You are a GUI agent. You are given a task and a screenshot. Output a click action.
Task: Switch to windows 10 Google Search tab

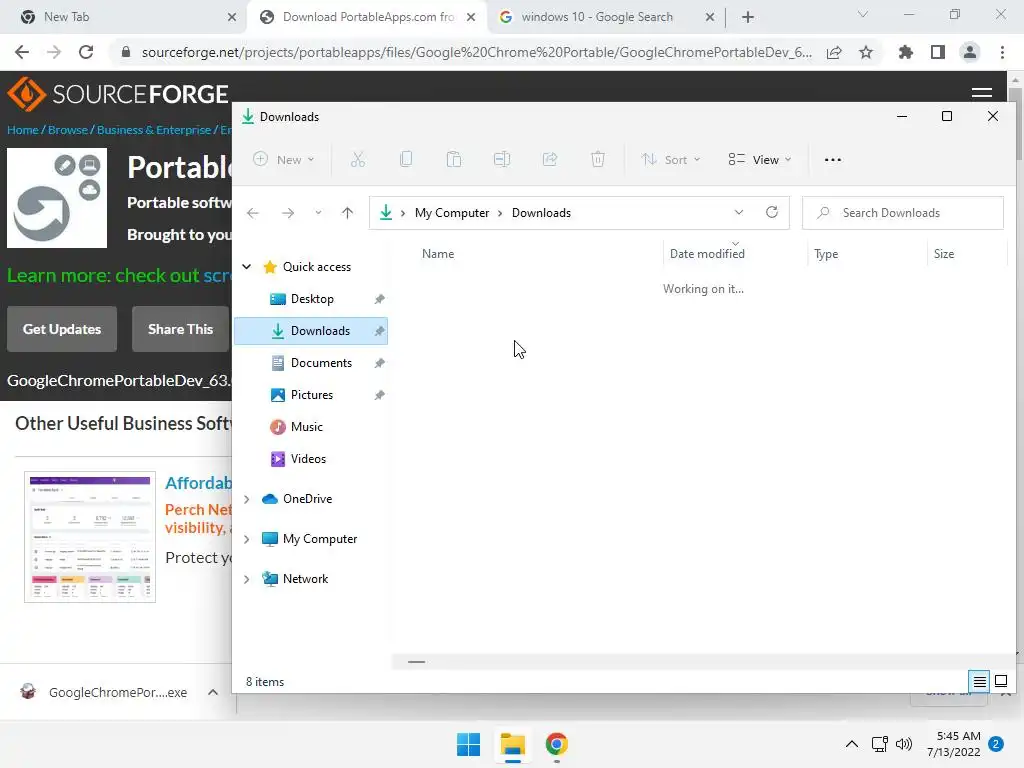tap(606, 17)
